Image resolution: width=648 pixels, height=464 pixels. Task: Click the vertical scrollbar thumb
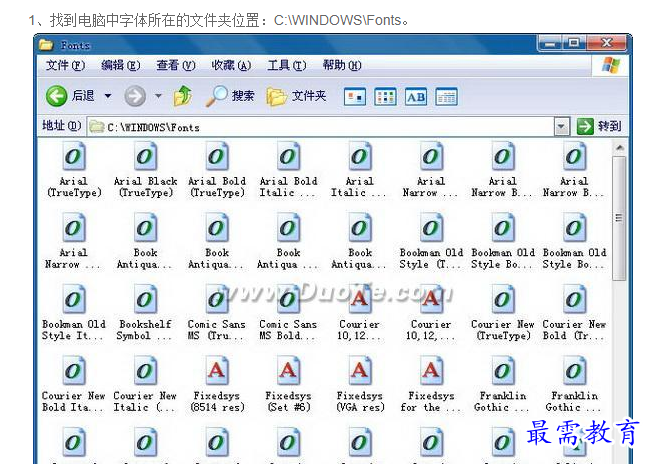pos(619,218)
